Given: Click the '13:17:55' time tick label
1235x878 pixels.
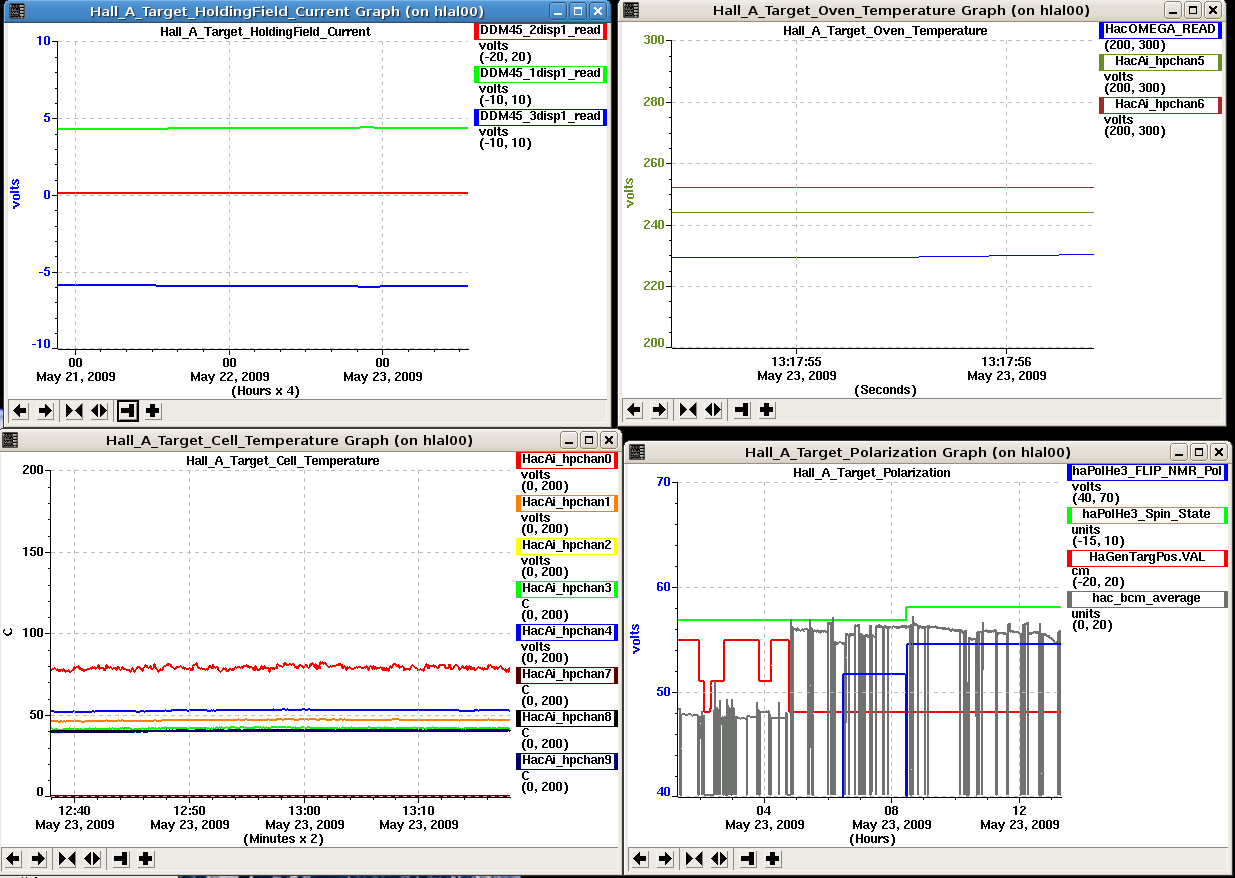Looking at the screenshot, I should click(x=797, y=362).
